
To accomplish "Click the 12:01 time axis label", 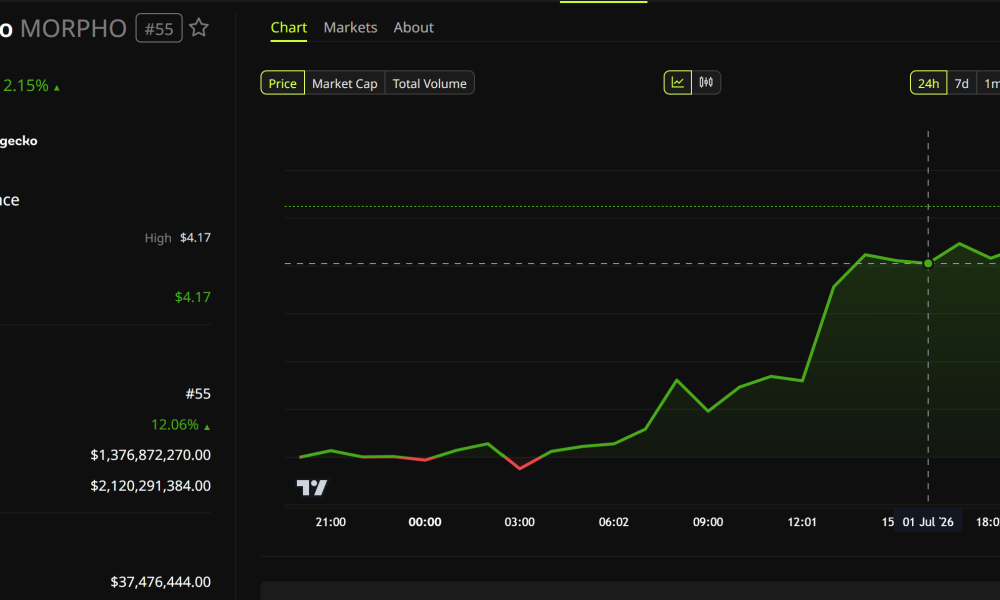I will [x=802, y=522].
